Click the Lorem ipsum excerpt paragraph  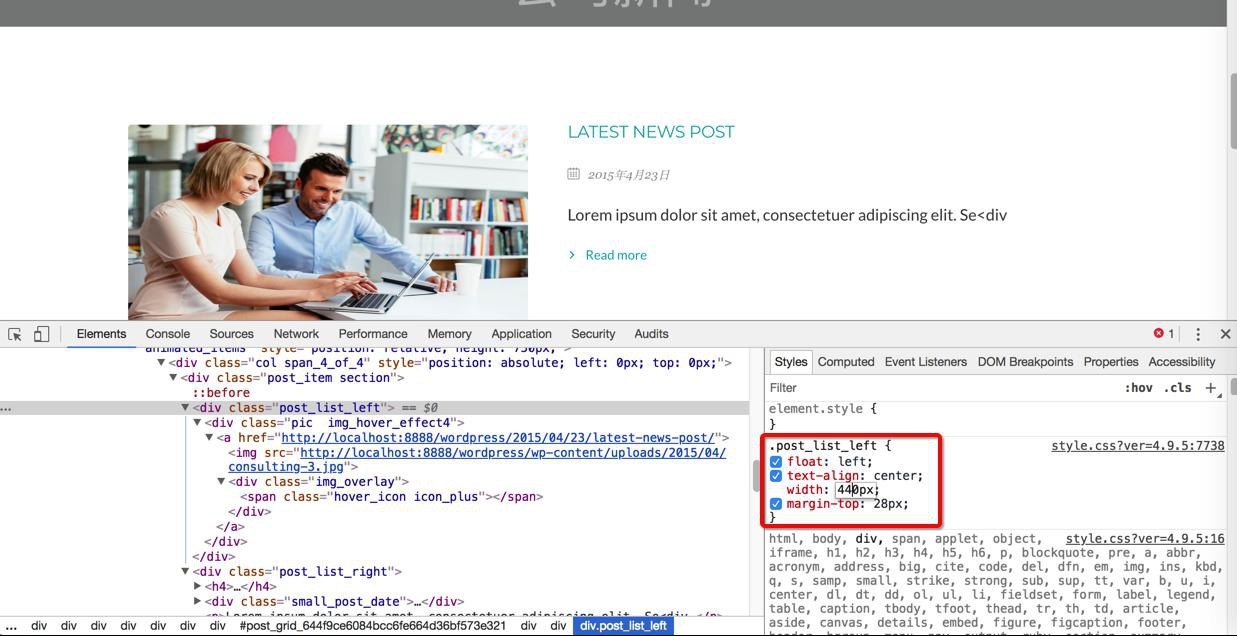[x=787, y=215]
